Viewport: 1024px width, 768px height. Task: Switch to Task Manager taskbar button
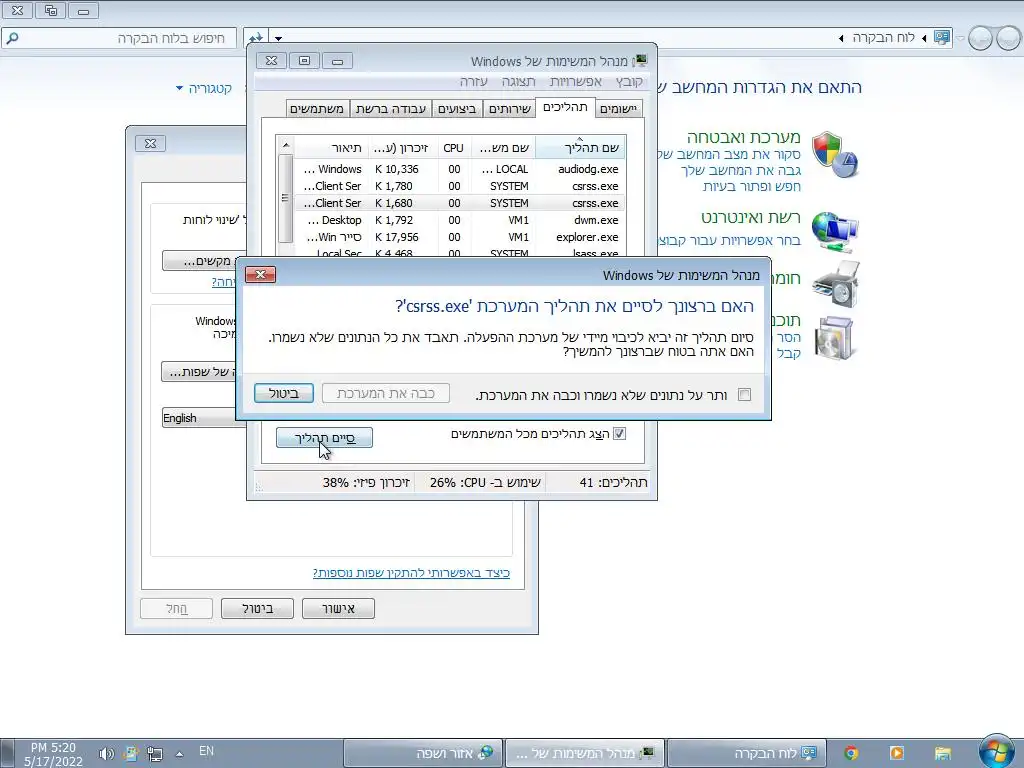point(585,753)
